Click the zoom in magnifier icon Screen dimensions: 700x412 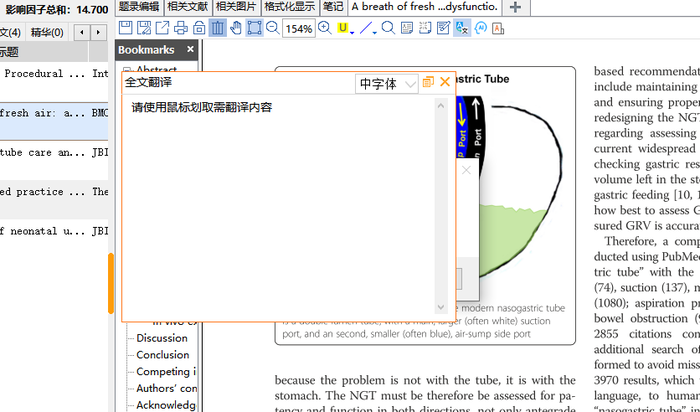pyautogui.click(x=325, y=28)
